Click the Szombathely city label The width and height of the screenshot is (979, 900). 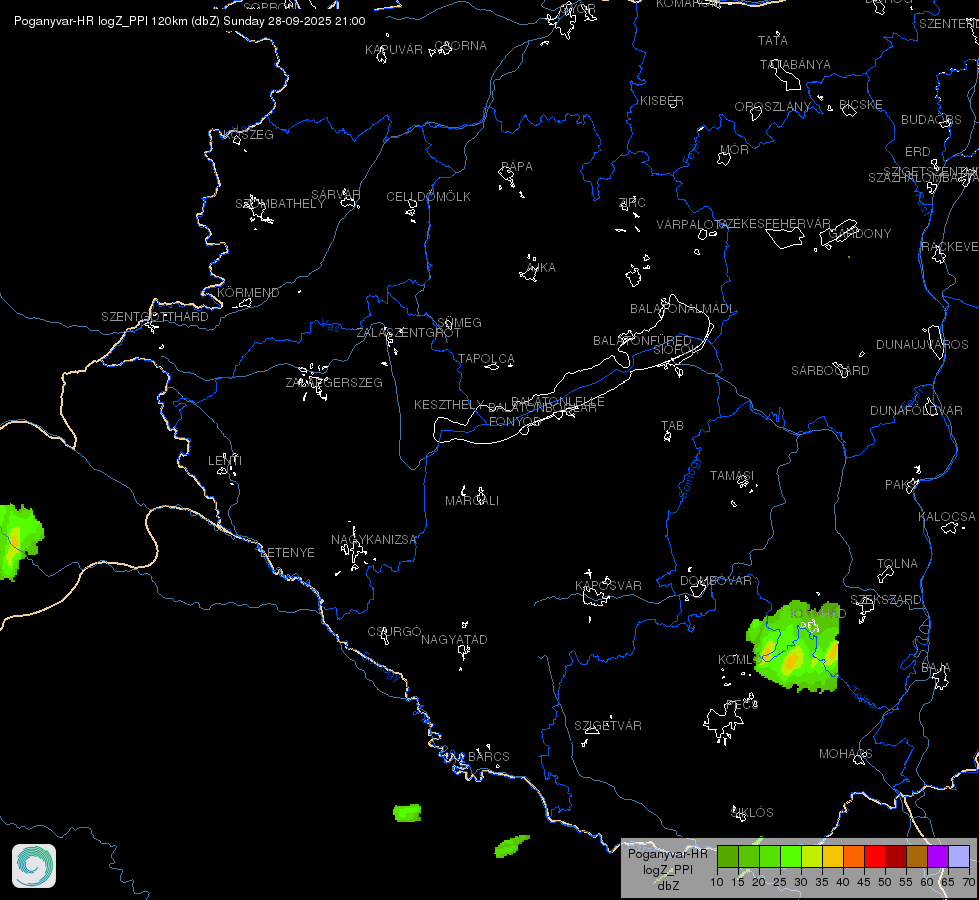click(x=280, y=204)
